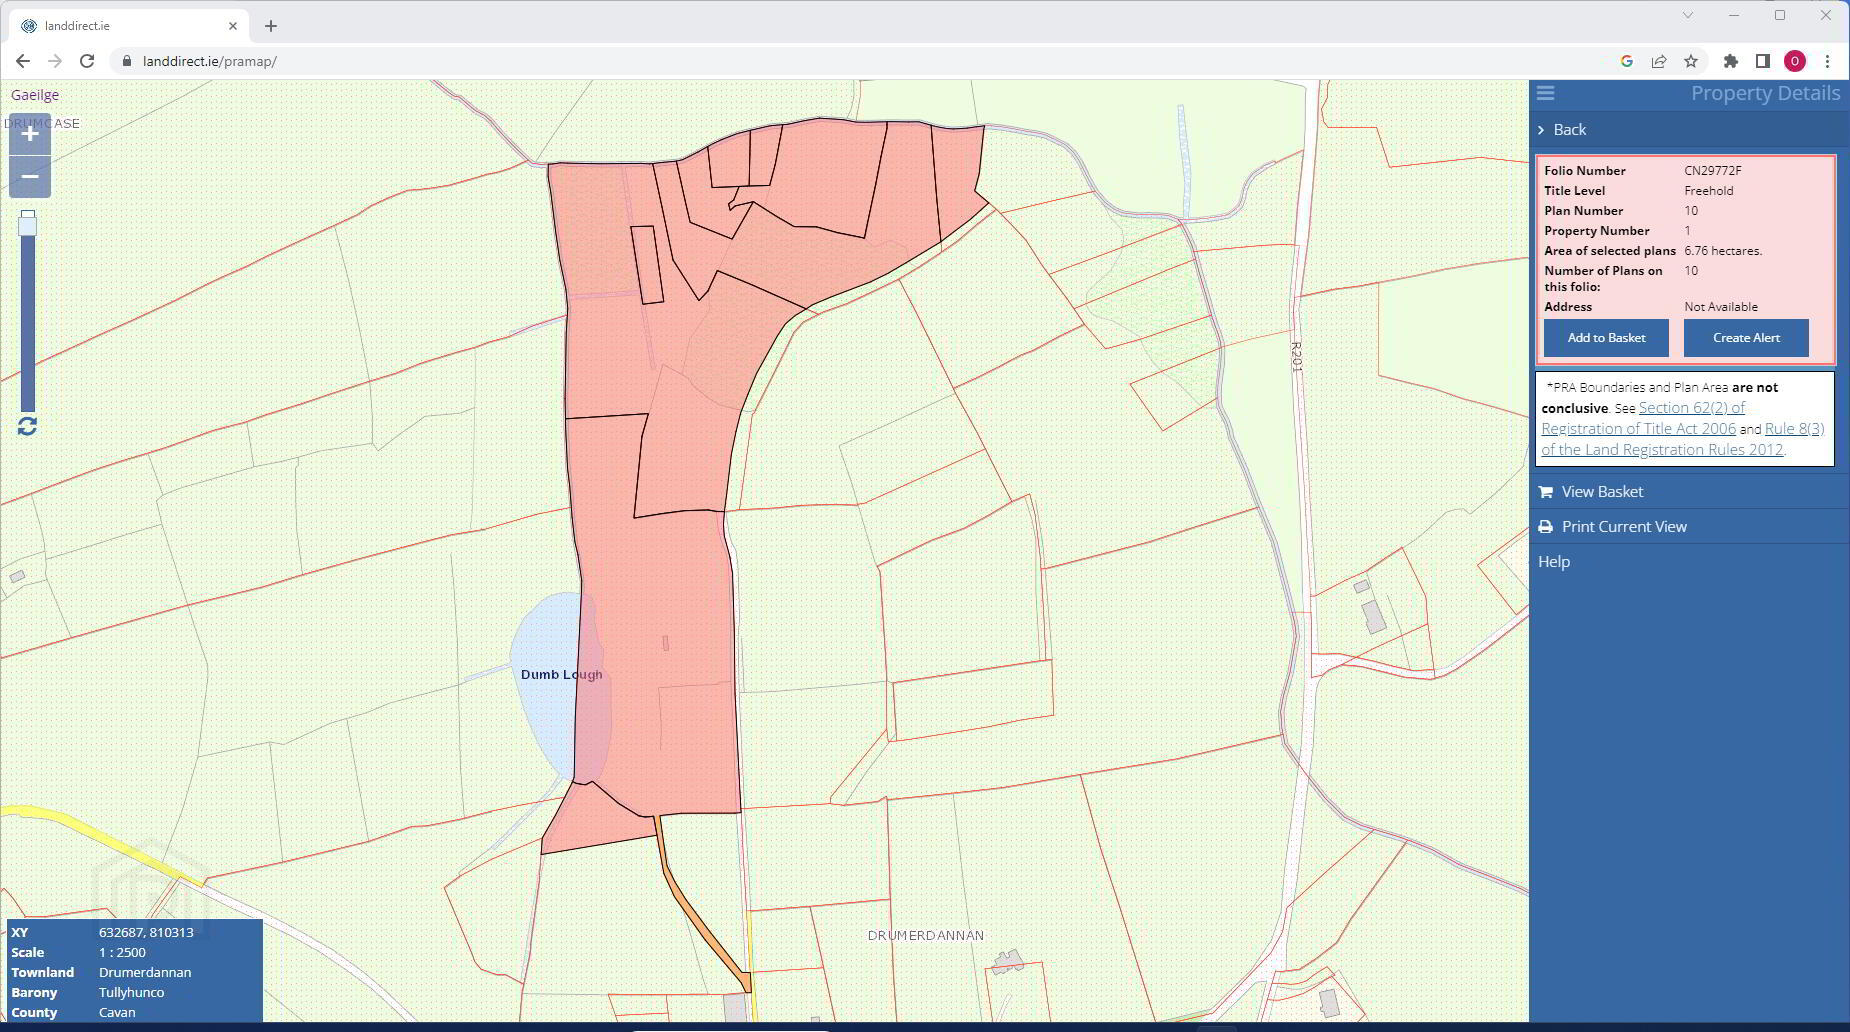Screen dimensions: 1850x1032
Task: Open the browser extensions puzzle icon
Action: click(1731, 61)
